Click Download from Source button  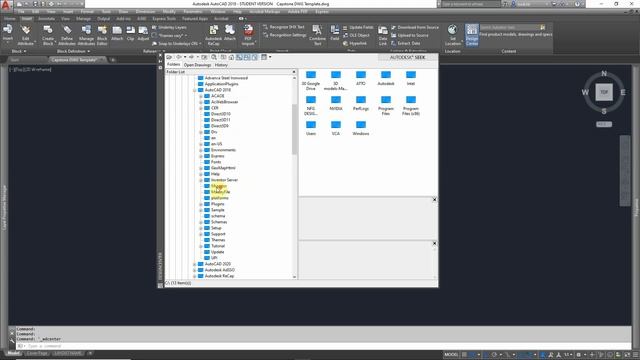tap(415, 27)
